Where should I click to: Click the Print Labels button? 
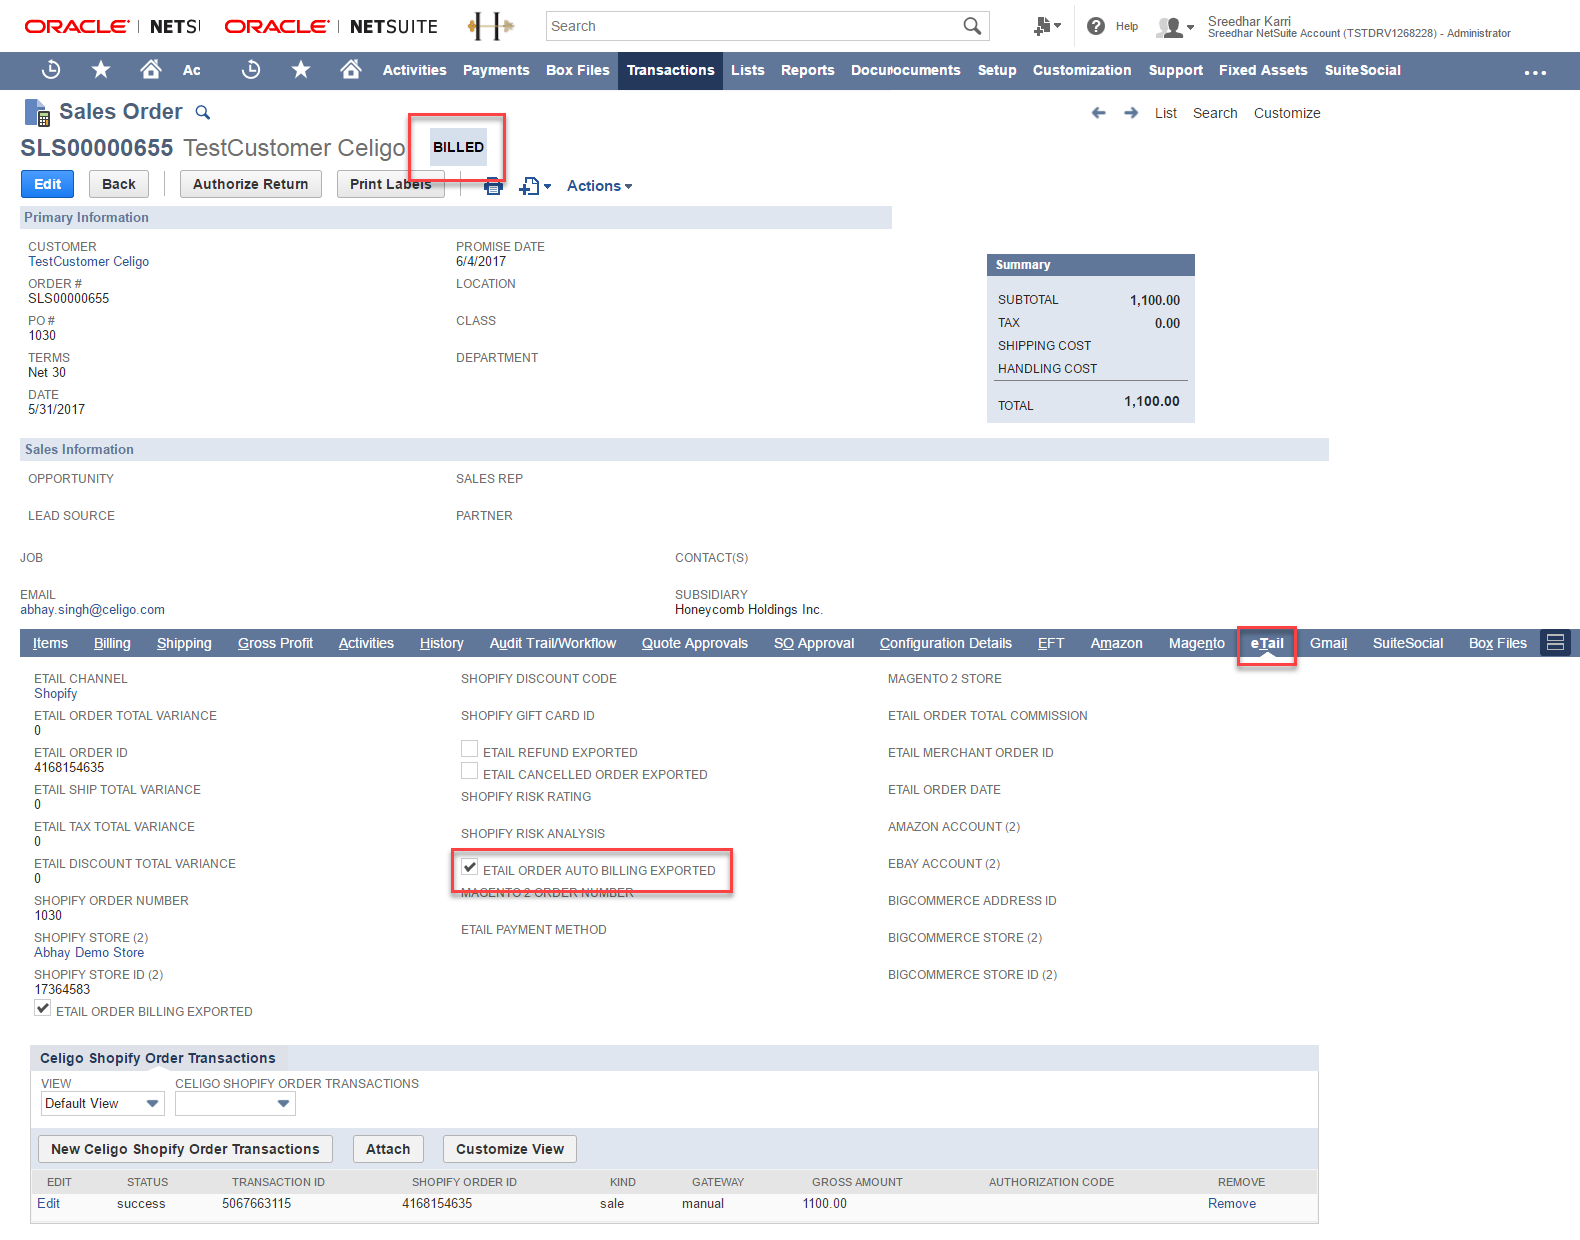point(390,184)
